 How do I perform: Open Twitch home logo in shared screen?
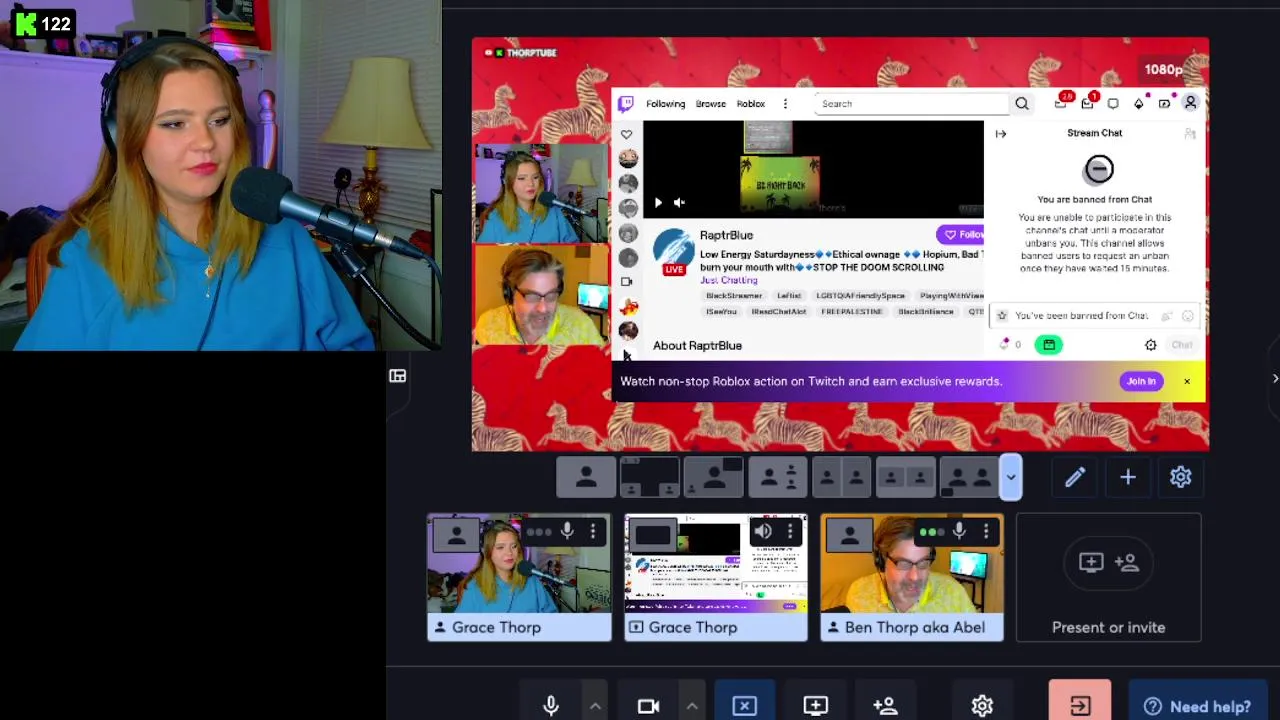click(x=626, y=103)
